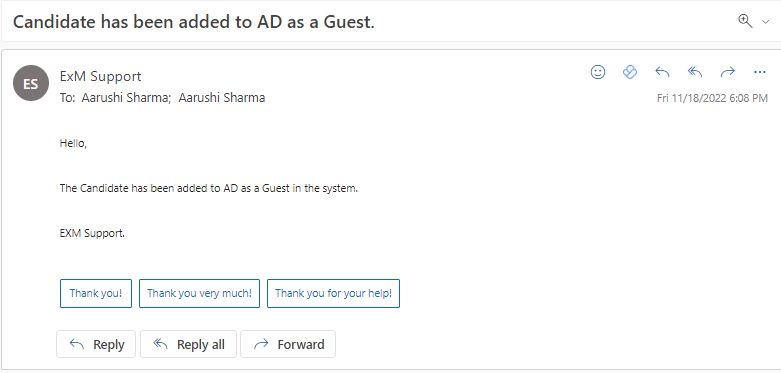781x373 pixels.
Task: Click the bottom Forward button
Action: point(288,344)
